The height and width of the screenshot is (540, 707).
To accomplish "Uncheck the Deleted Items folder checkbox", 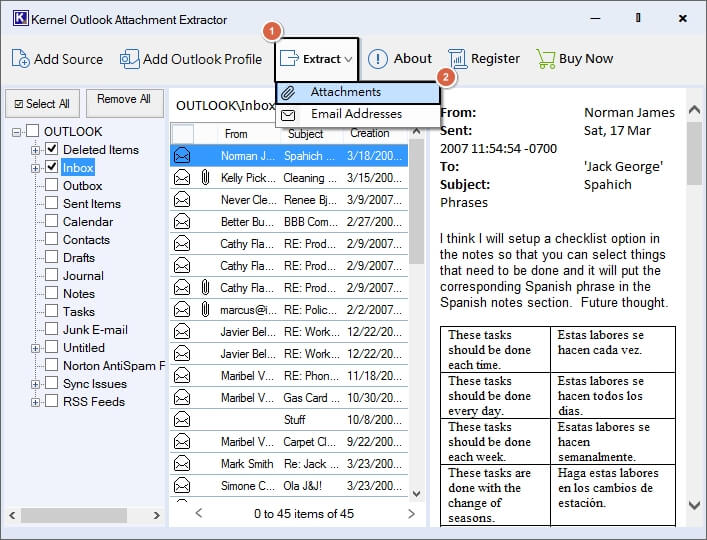I will [52, 149].
